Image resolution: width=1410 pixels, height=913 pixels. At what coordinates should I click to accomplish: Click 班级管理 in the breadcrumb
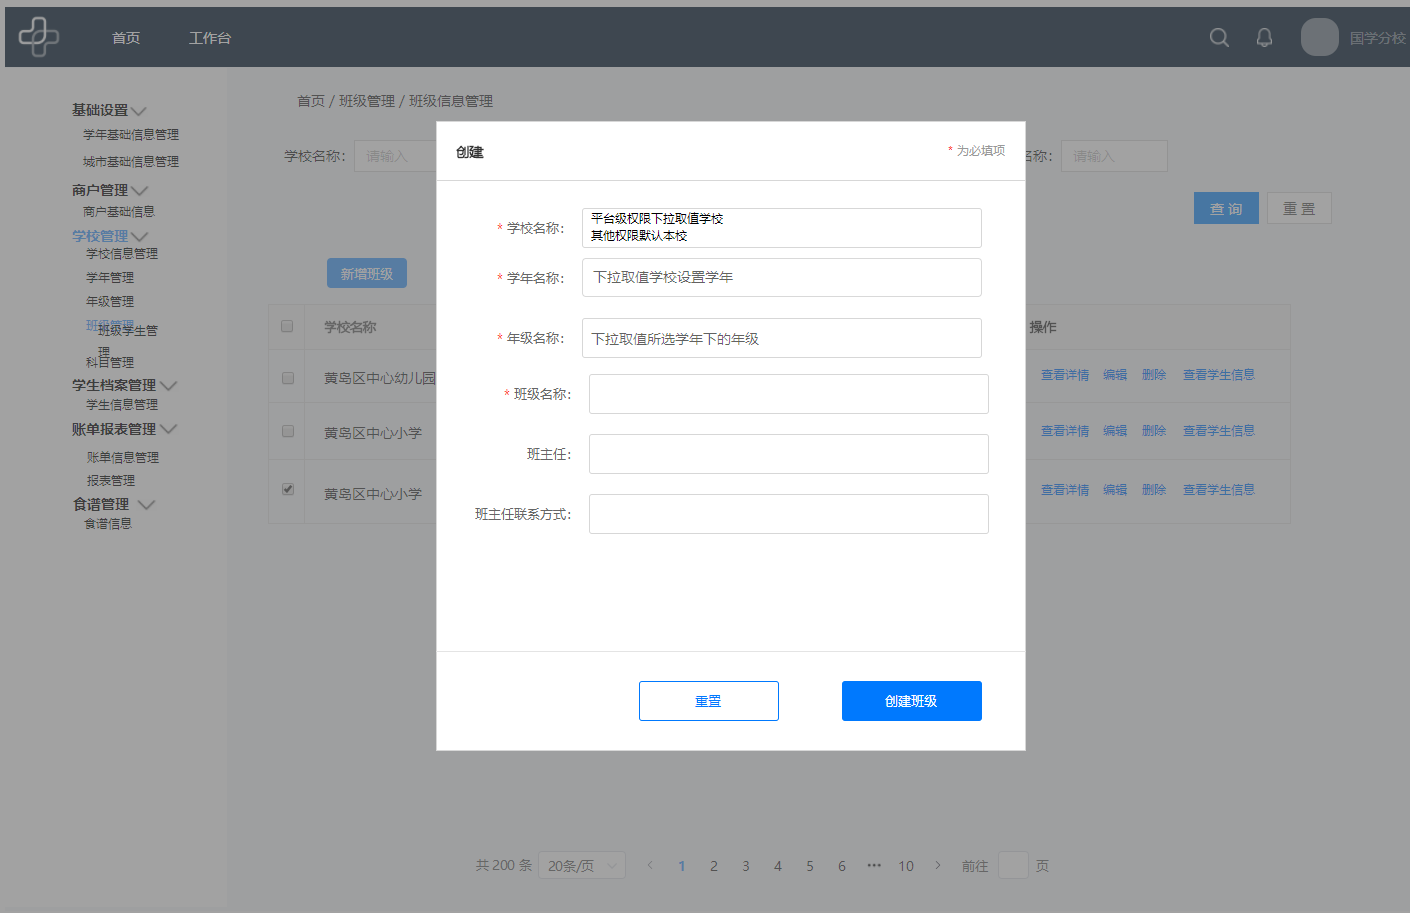click(367, 101)
